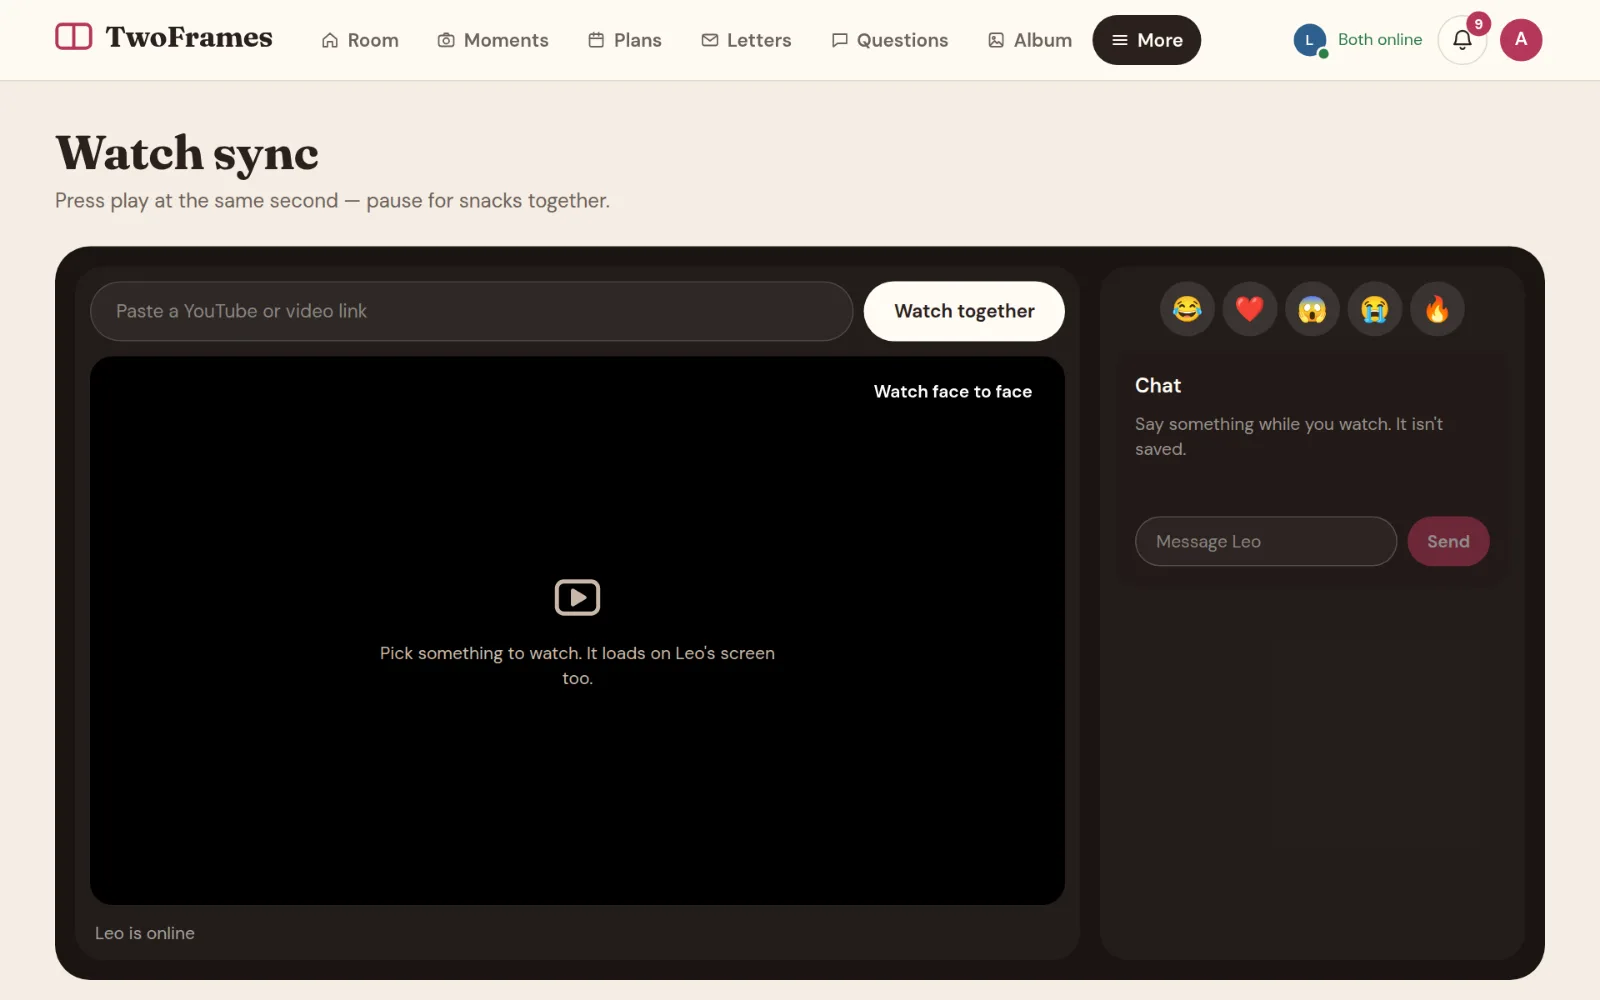Click the Watch together button

point(964,311)
